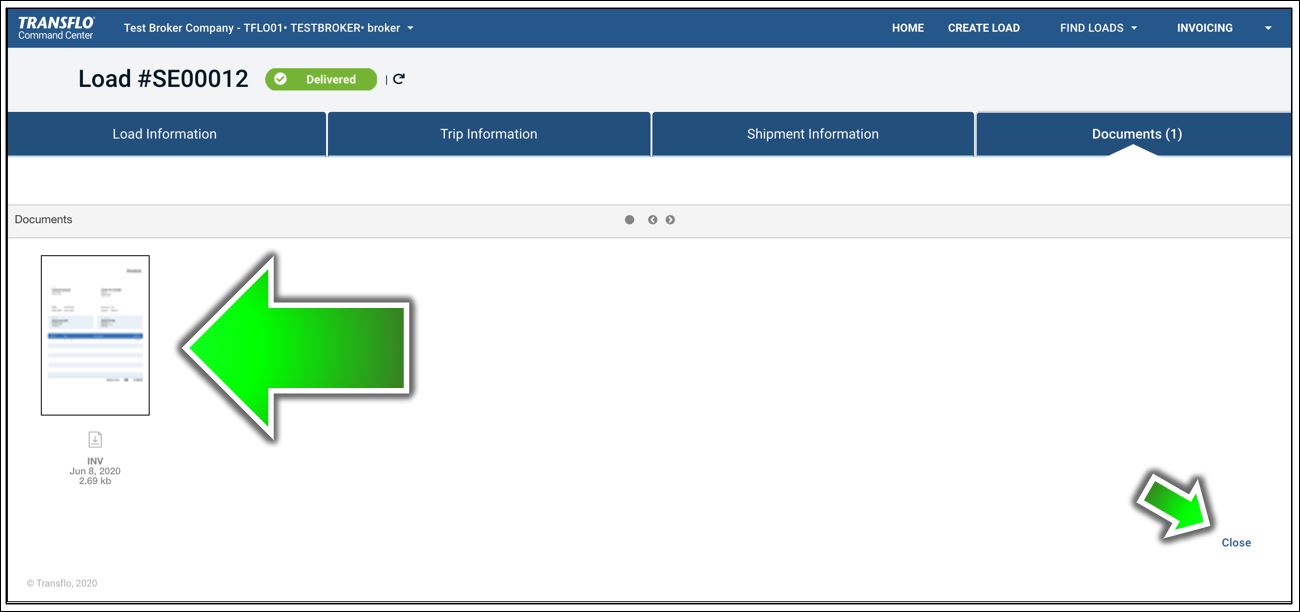
Task: Click the green checkmark on the Delivered badge
Action: 282,79
